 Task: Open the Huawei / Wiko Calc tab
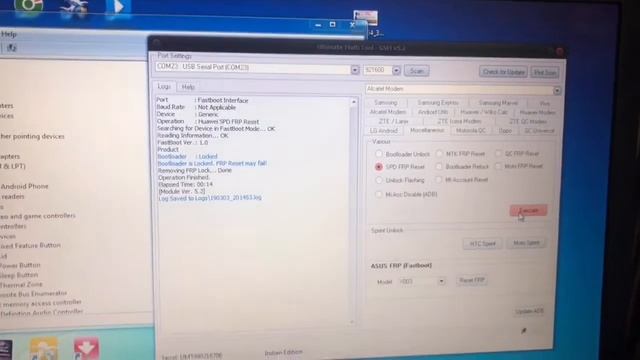click(x=484, y=112)
